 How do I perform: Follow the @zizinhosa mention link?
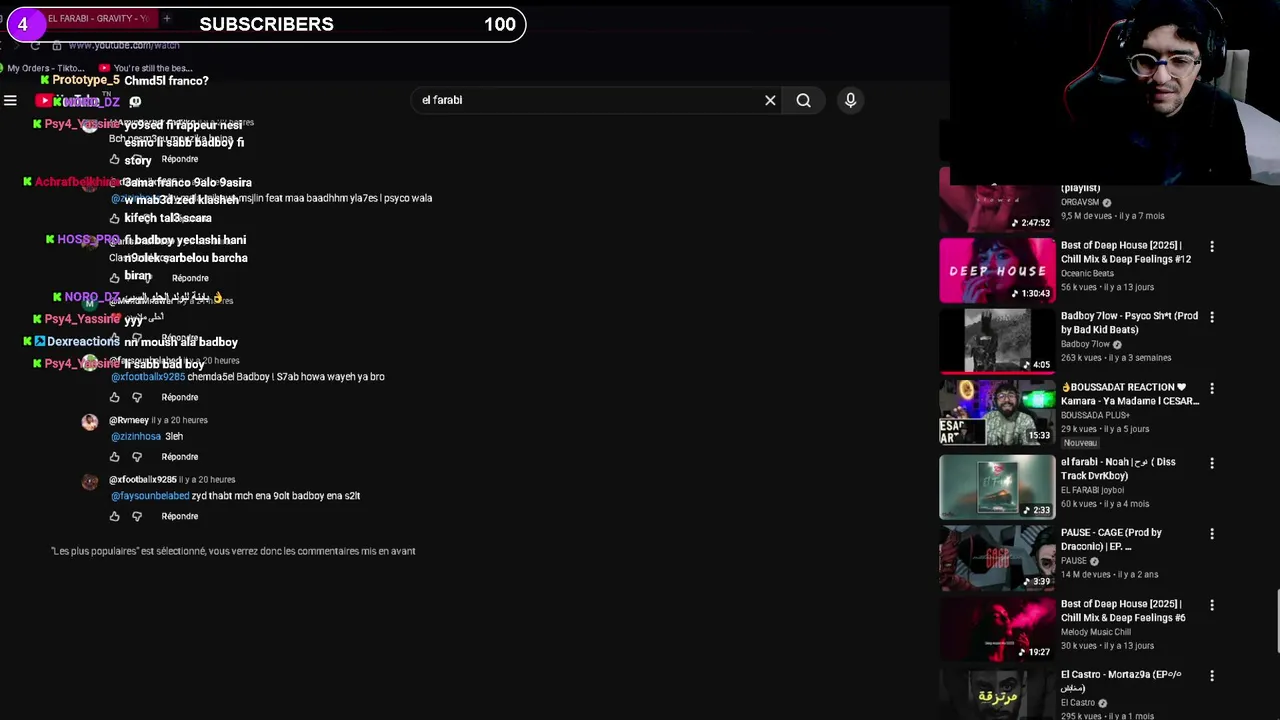(x=136, y=436)
